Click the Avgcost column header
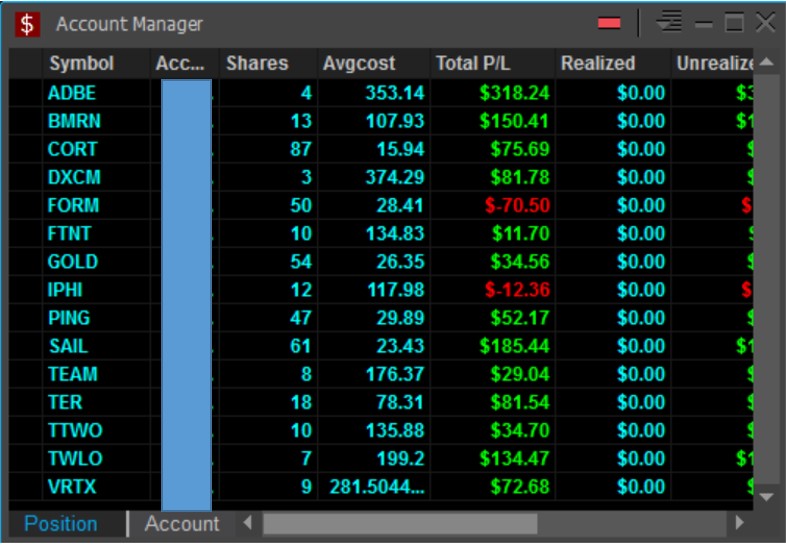786x547 pixels. point(359,63)
